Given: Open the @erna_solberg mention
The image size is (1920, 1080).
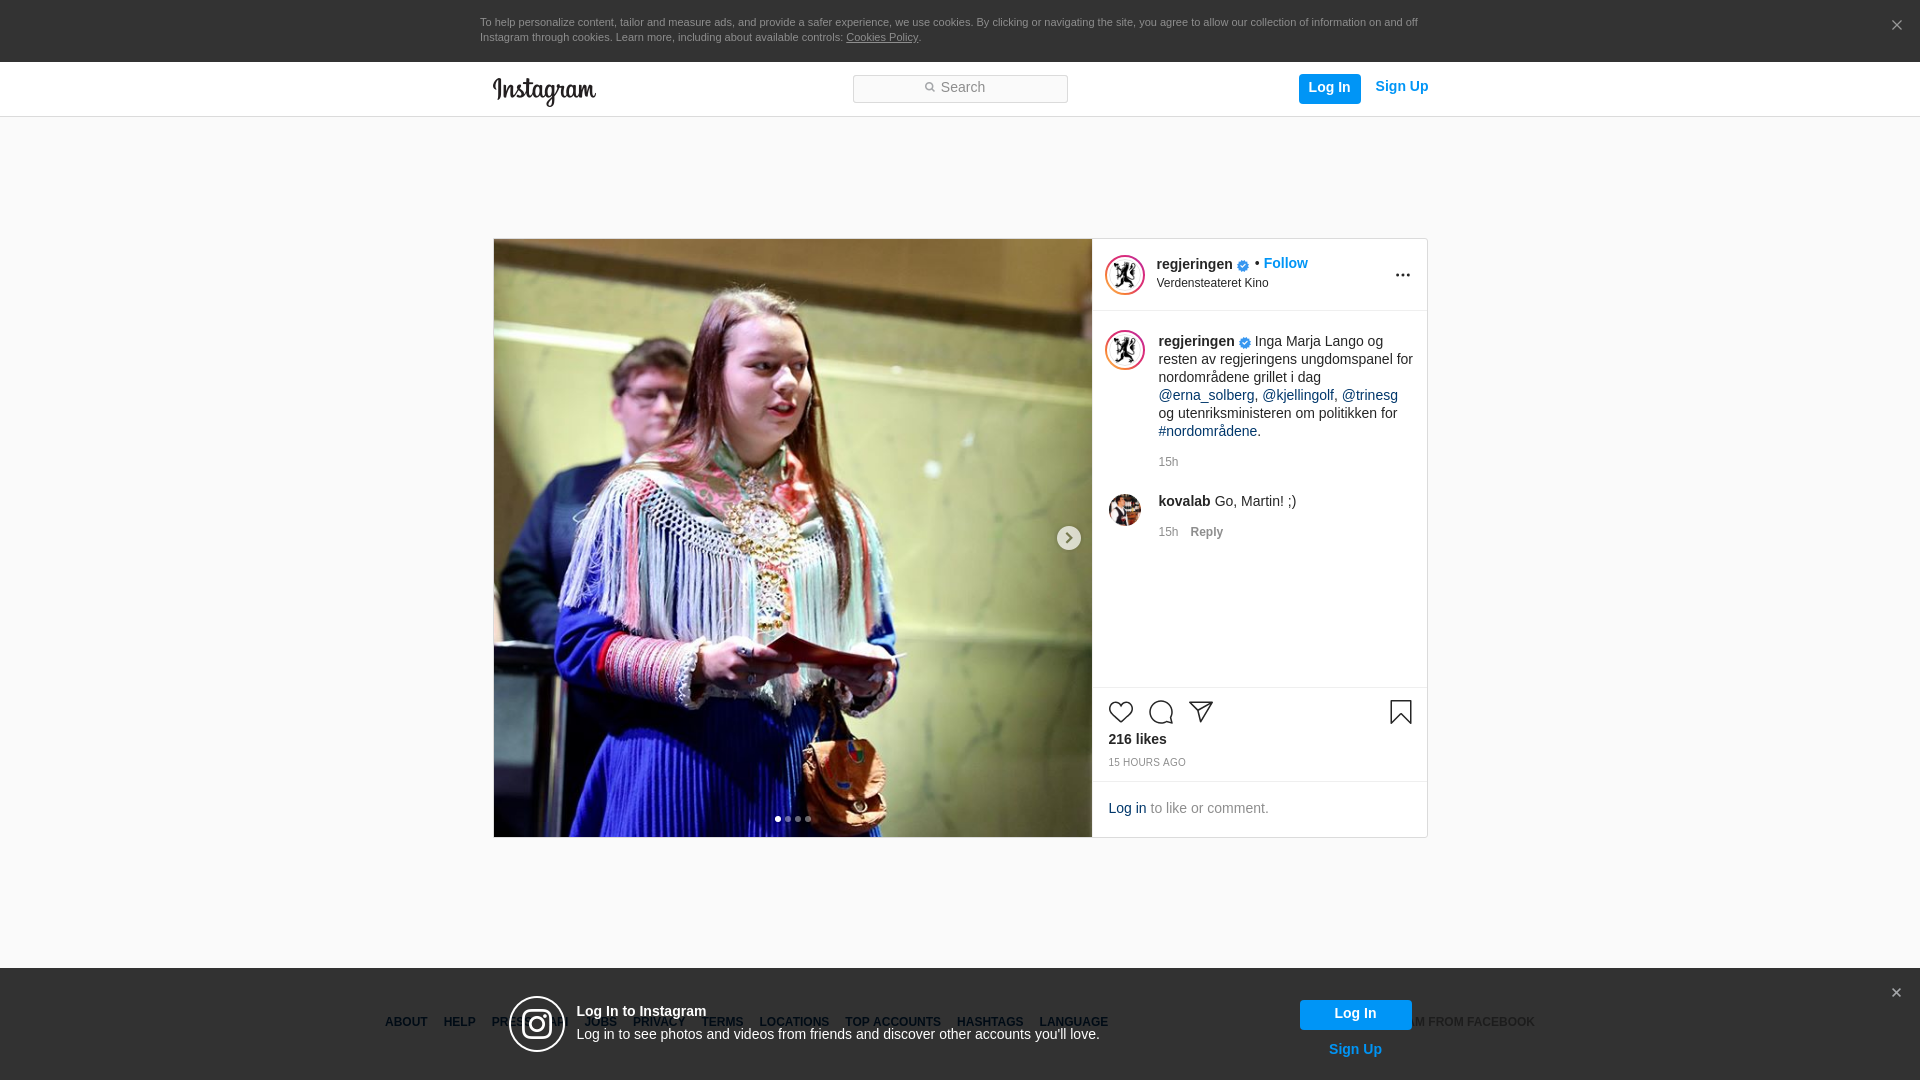Looking at the screenshot, I should click(x=1206, y=395).
